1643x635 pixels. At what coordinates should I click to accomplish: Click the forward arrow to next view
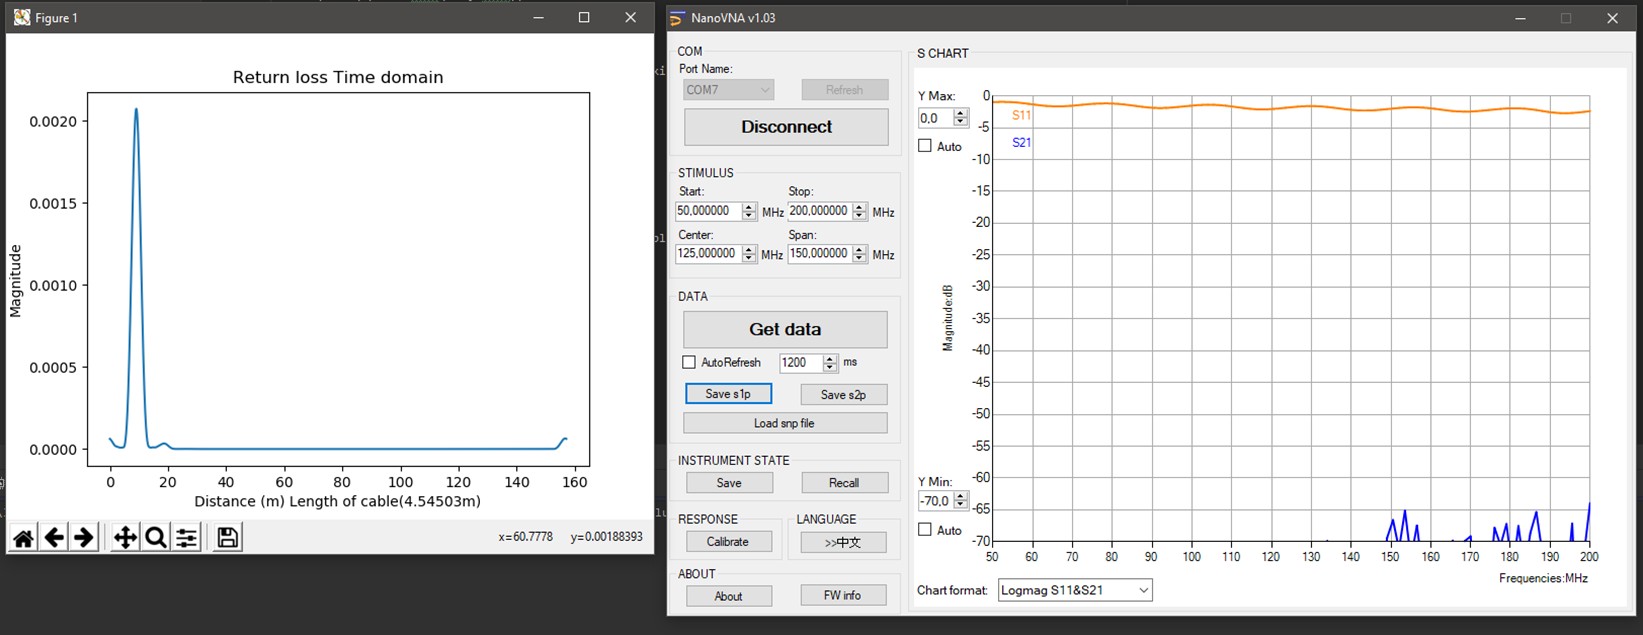tap(84, 538)
